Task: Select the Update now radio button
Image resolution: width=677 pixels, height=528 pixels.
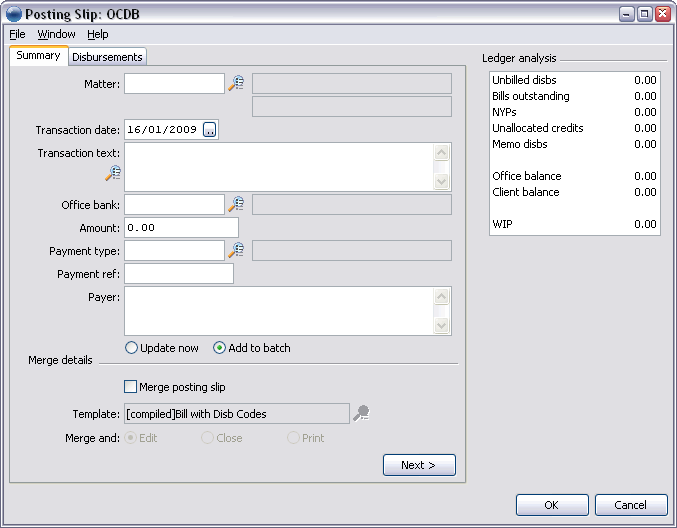Action: tap(131, 348)
